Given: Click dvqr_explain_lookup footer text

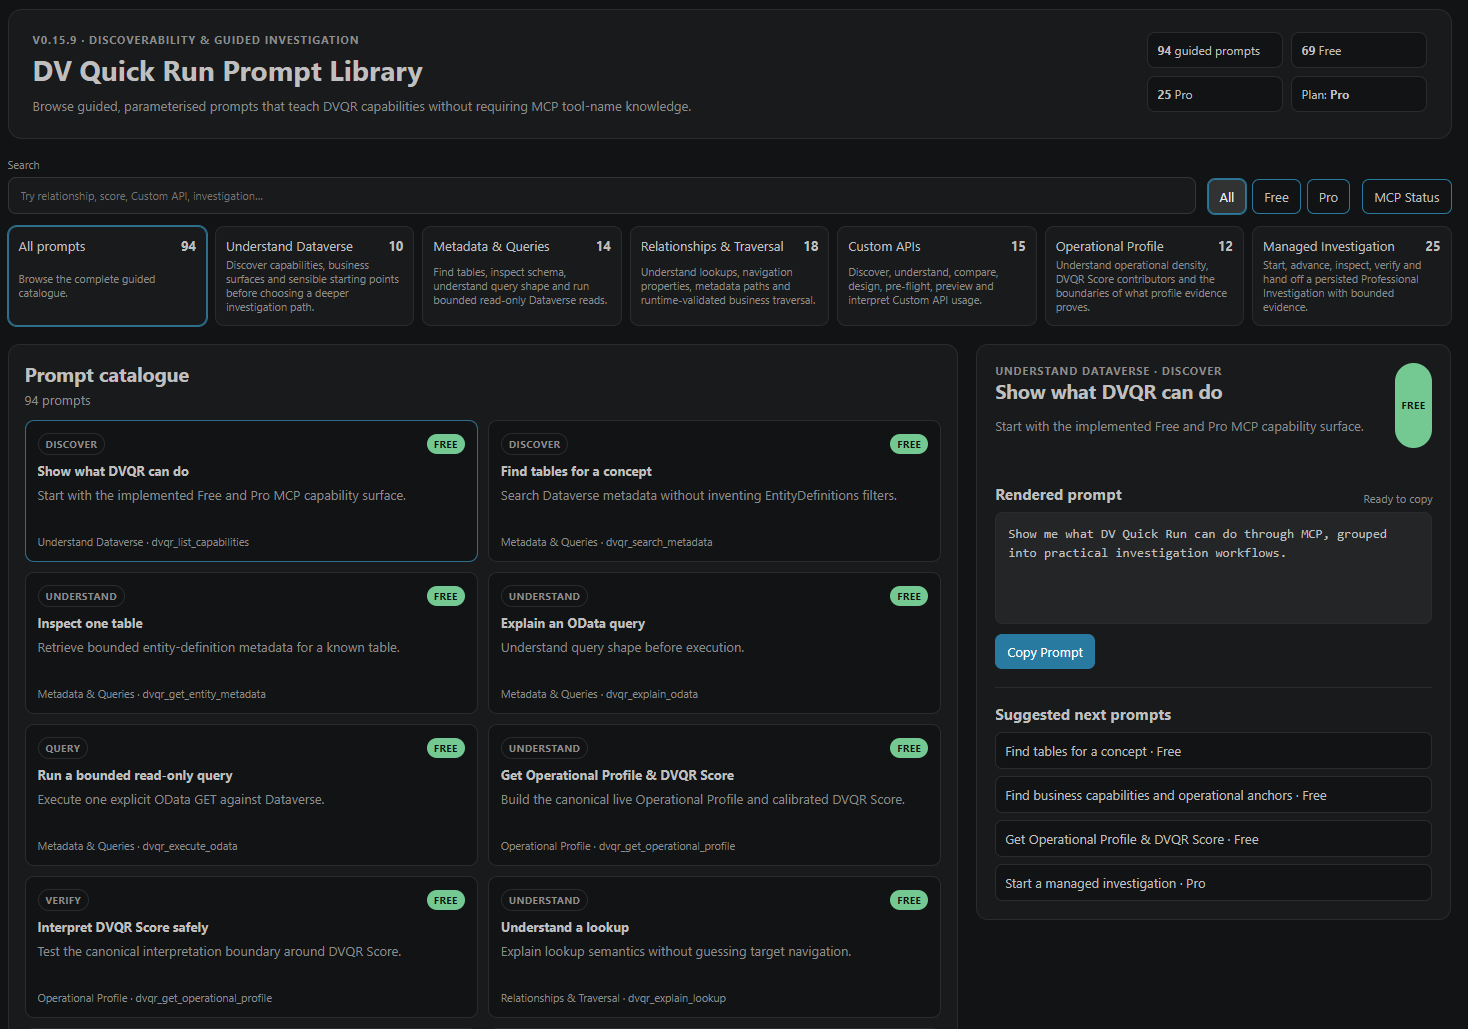Looking at the screenshot, I should click(x=677, y=998).
